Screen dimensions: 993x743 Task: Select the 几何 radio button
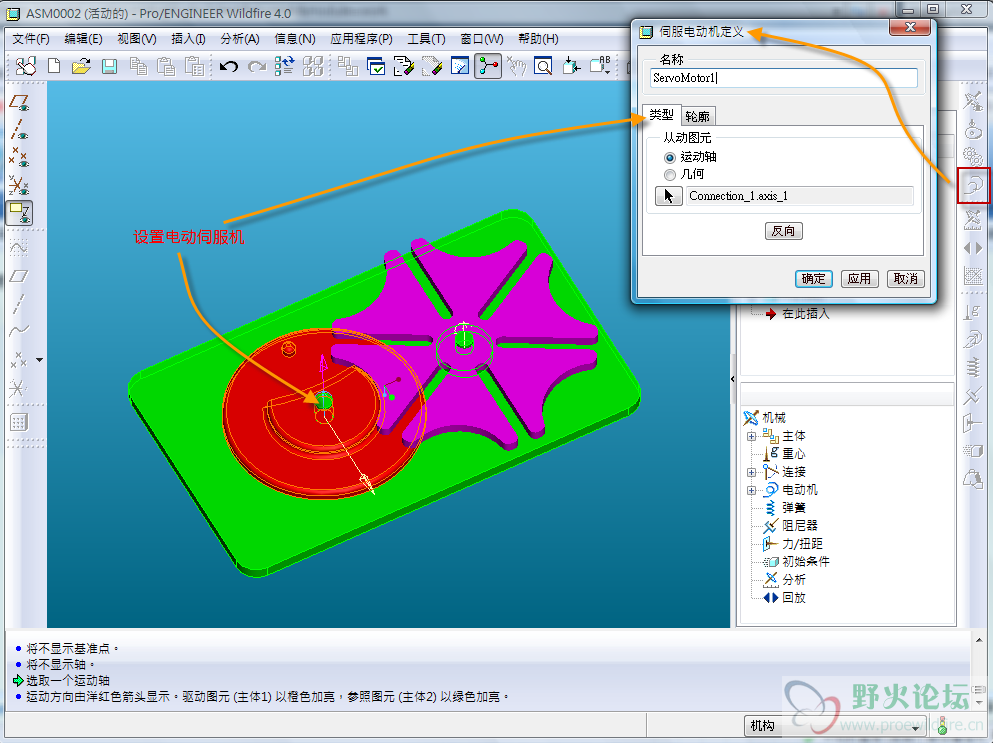(670, 174)
